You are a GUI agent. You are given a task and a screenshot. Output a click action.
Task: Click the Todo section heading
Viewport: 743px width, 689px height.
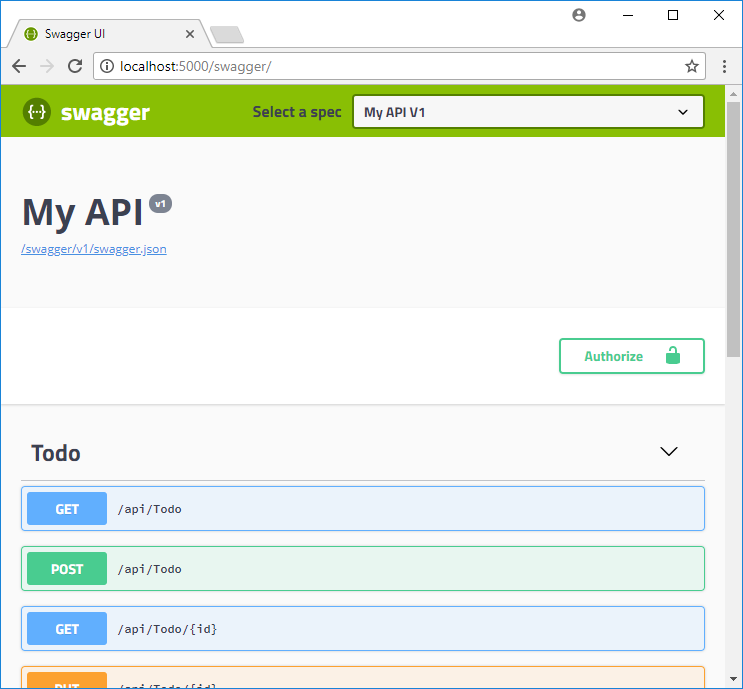[x=56, y=453]
